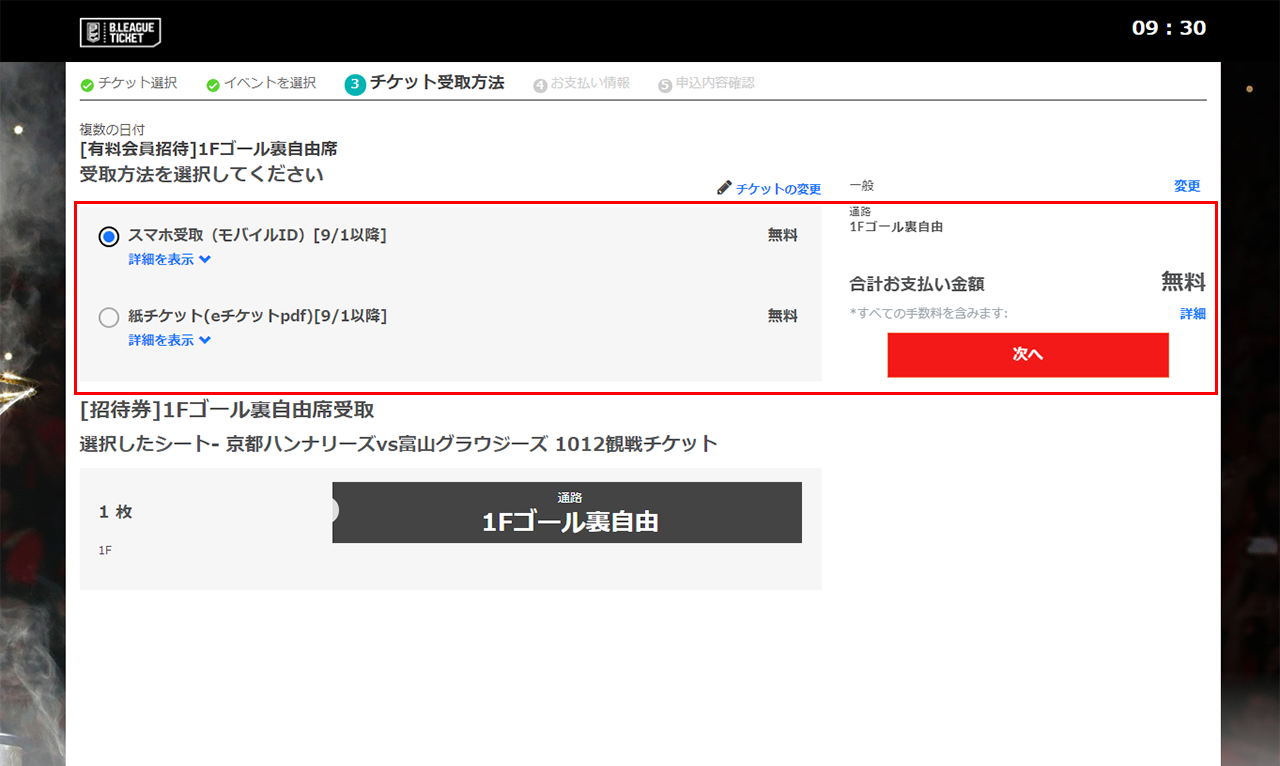Click step 4 お支払い情報

click(582, 84)
